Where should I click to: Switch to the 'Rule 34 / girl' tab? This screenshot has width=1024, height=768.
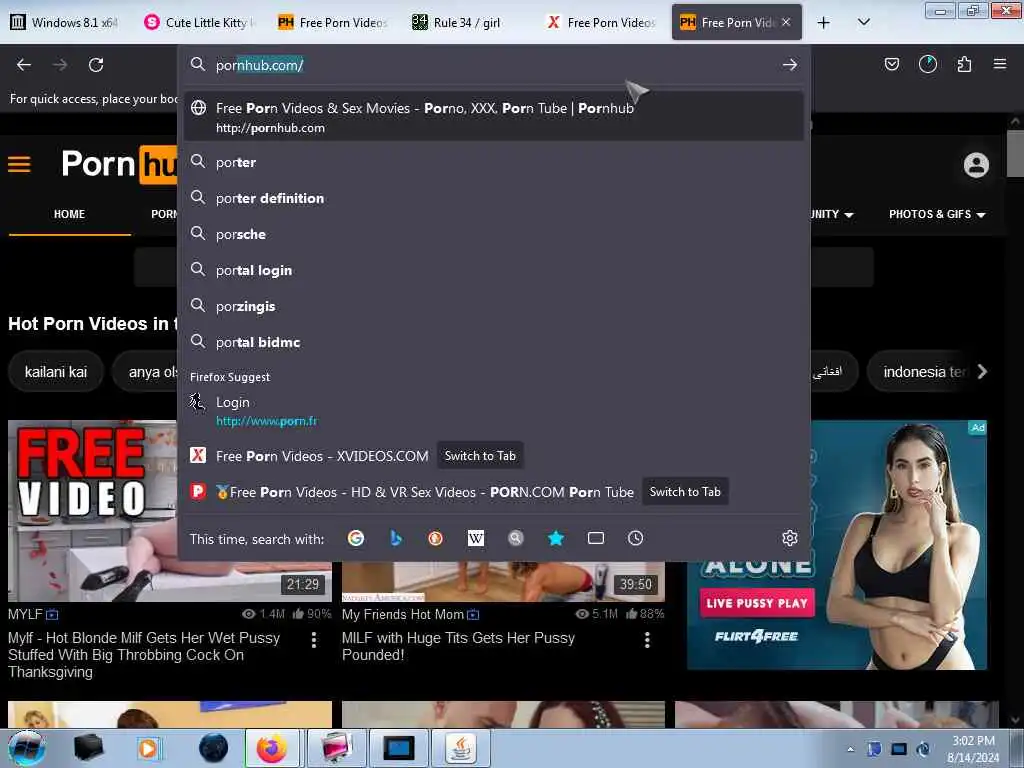click(467, 23)
